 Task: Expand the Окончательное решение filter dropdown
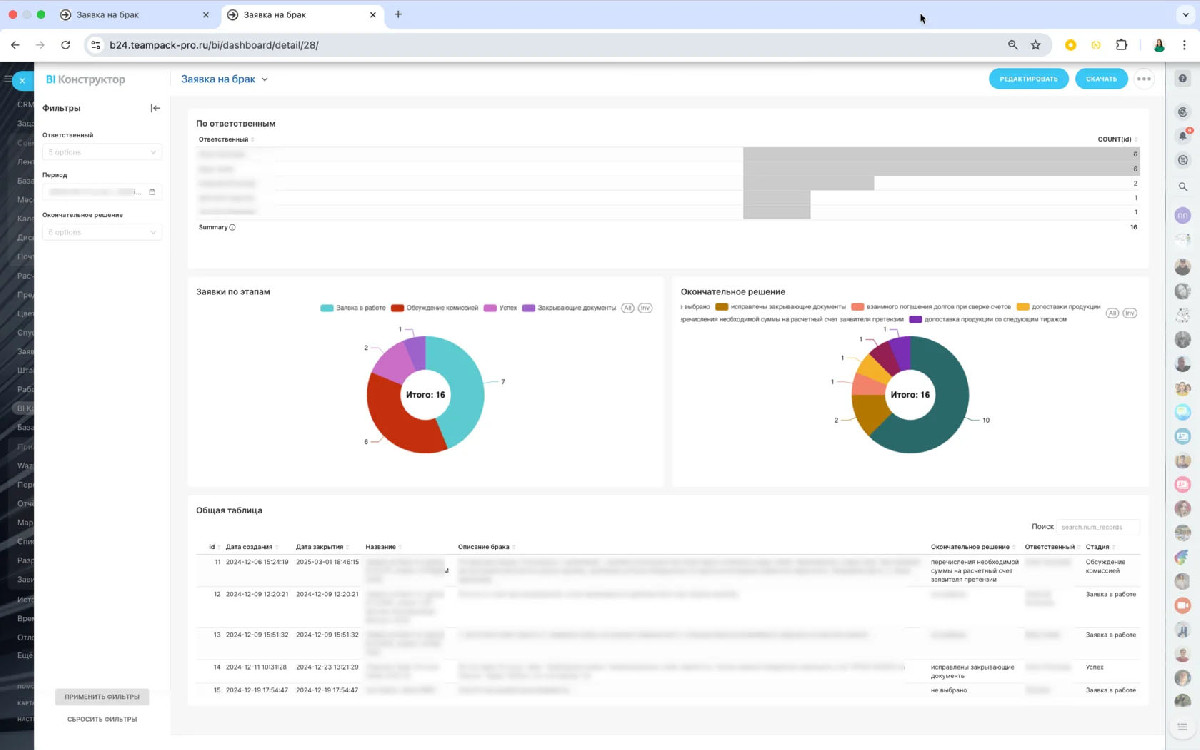[x=102, y=232]
